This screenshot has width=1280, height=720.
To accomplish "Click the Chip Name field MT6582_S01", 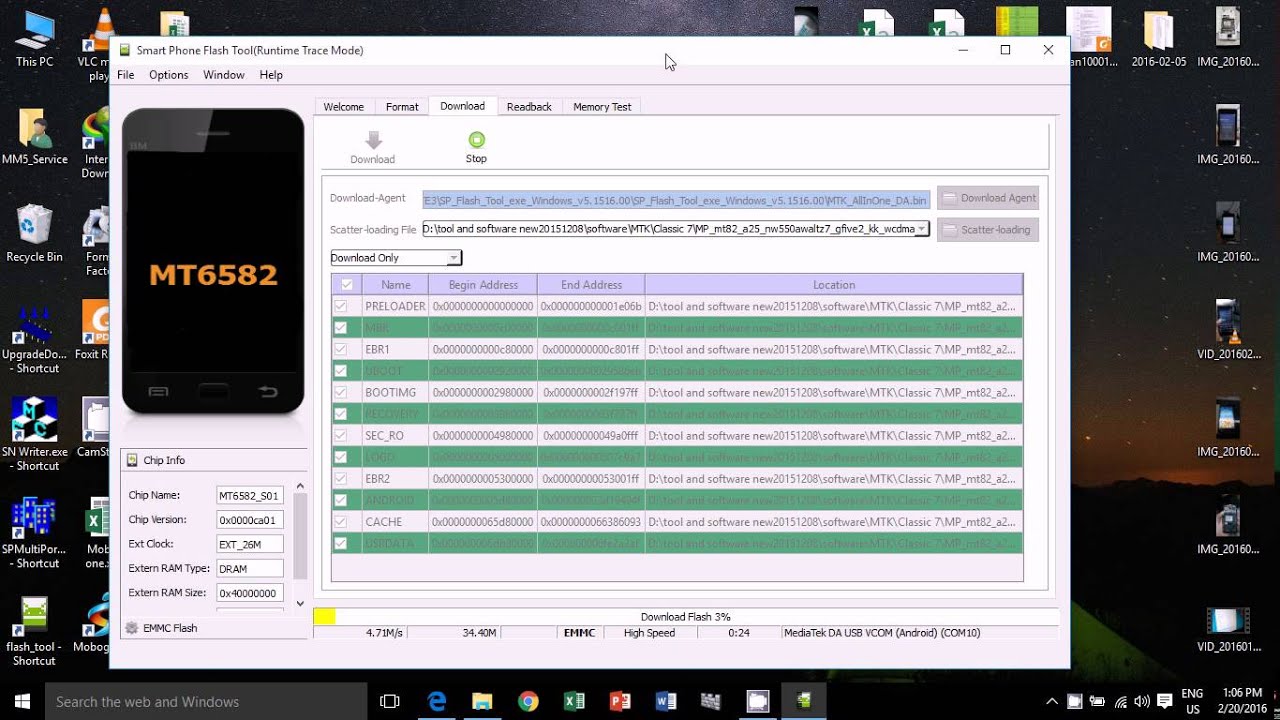I will (x=250, y=495).
